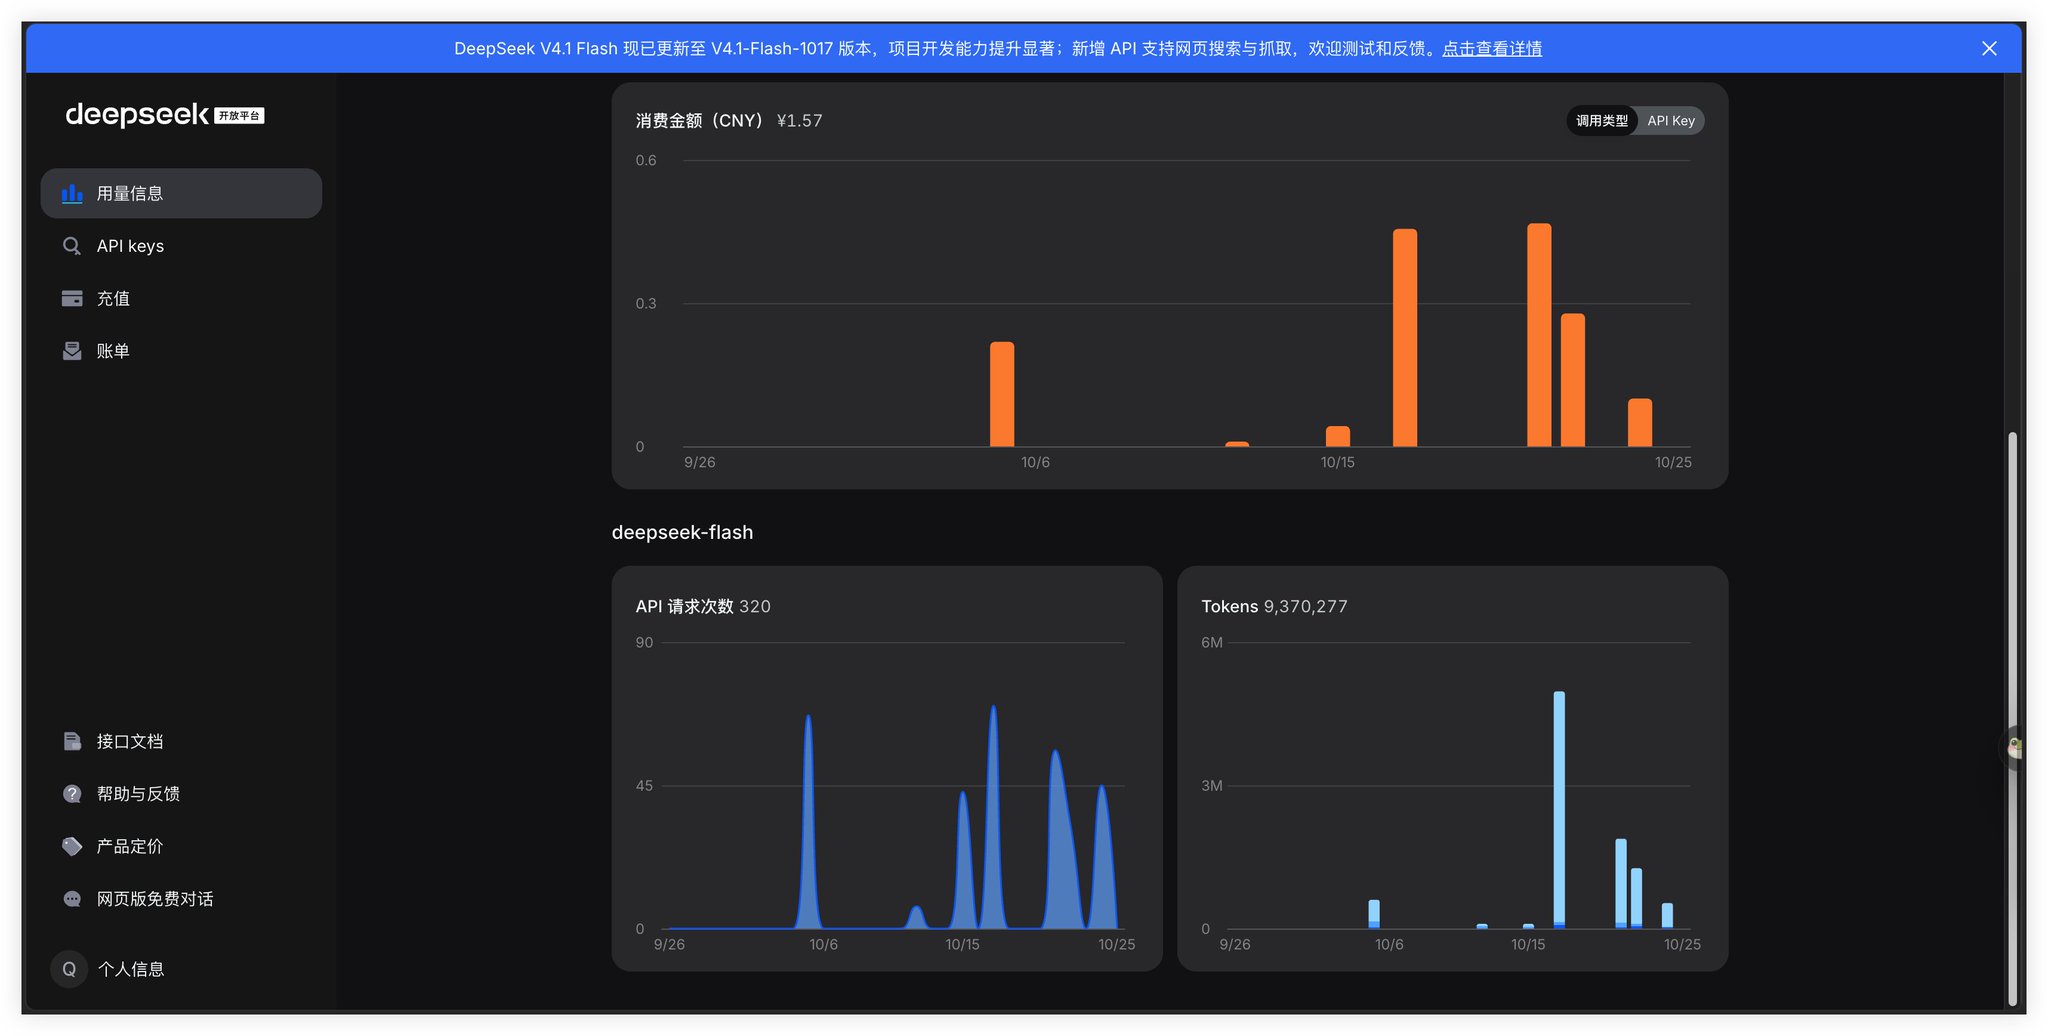2048x1036 pixels.
Task: Click the 开放平台 badge next to logo
Action: tap(239, 116)
